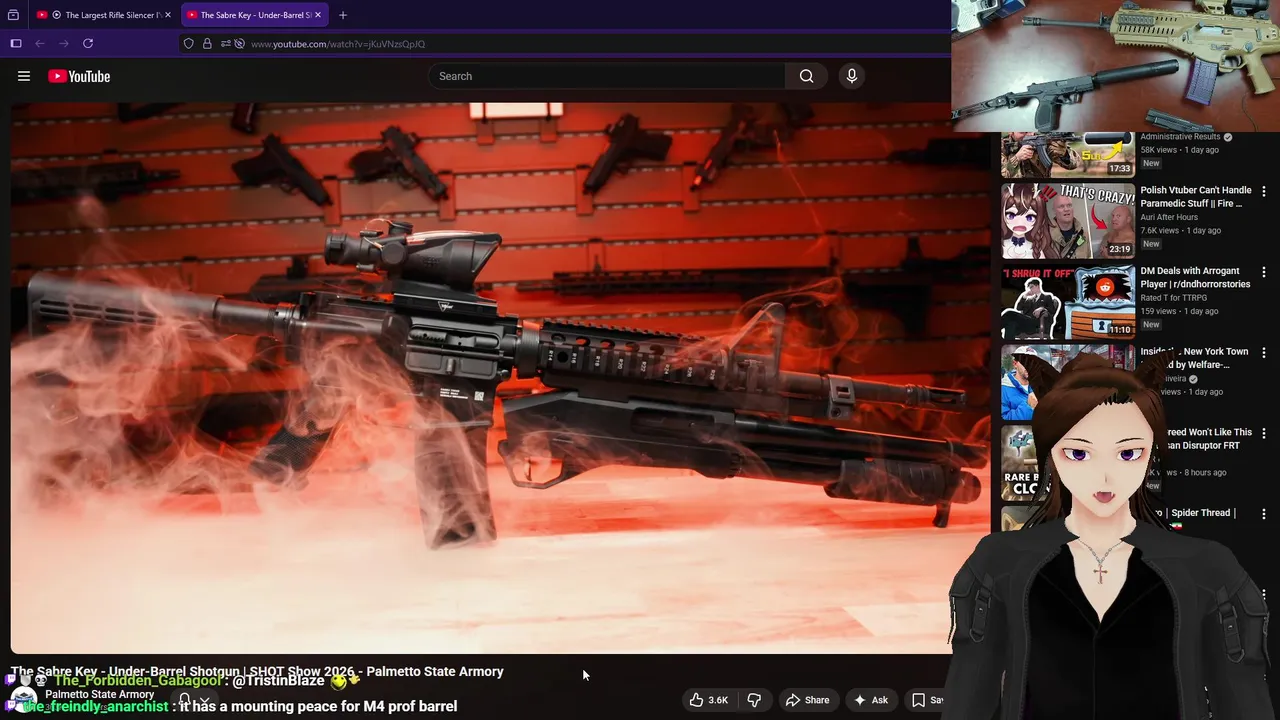Image resolution: width=1280 pixels, height=720 pixels.
Task: Click the video title The Sabre Key
Action: (257, 672)
